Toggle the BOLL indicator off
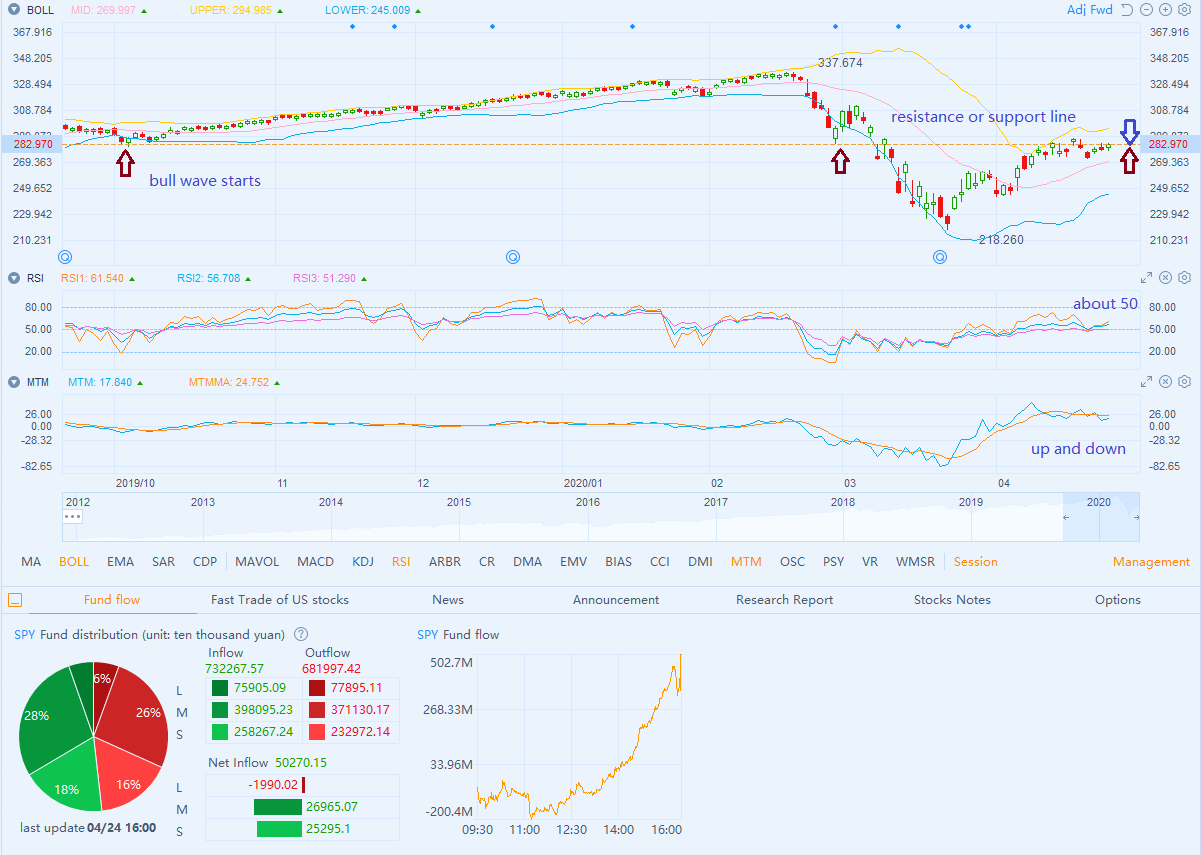This screenshot has width=1201, height=855. [74, 562]
